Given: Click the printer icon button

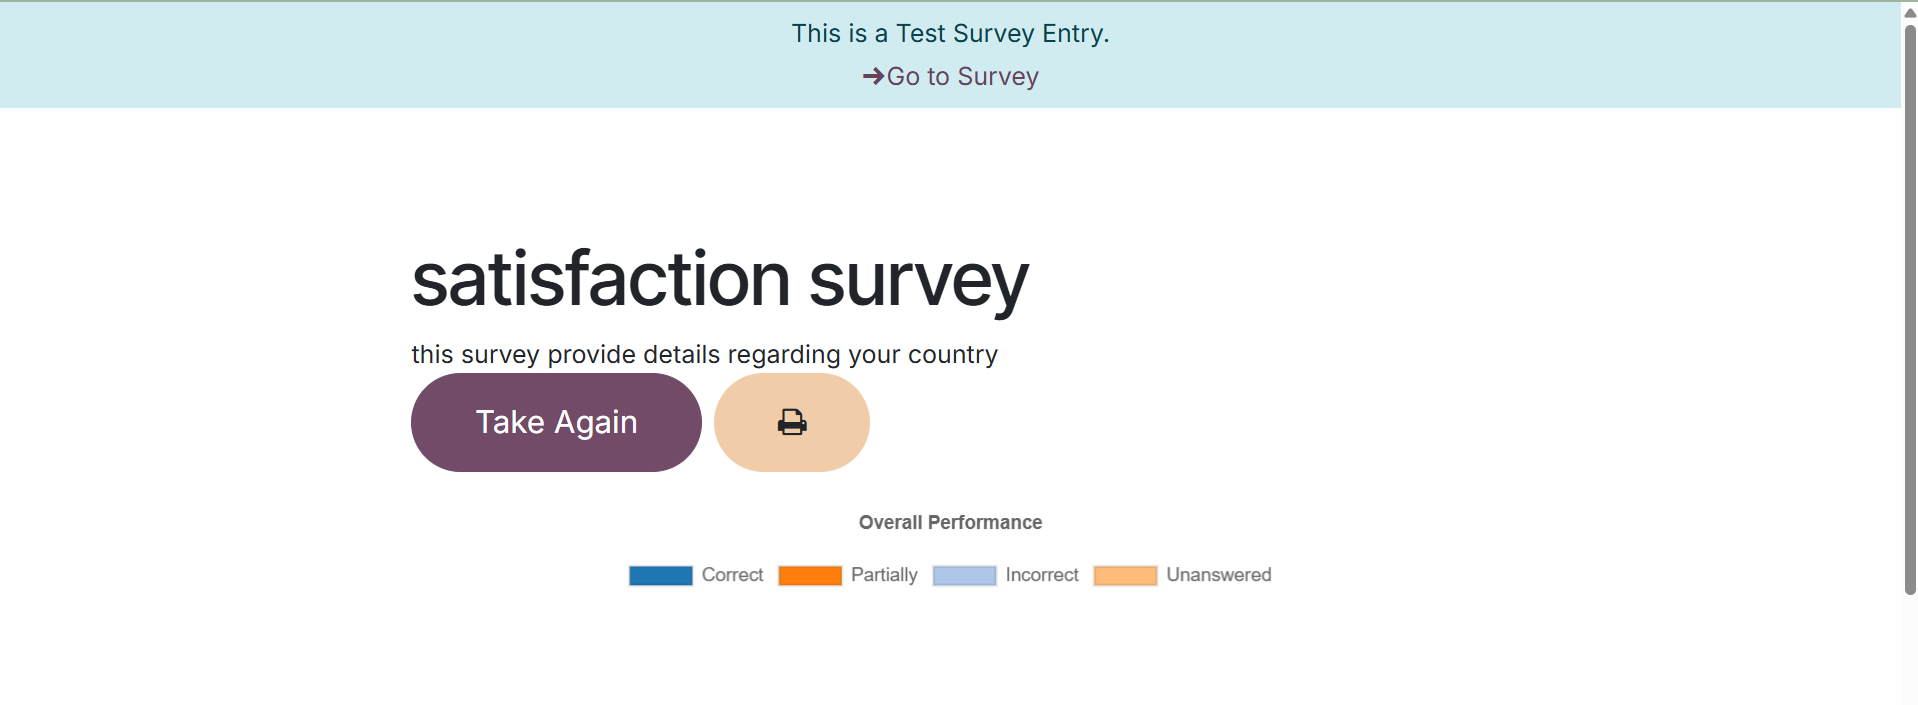Looking at the screenshot, I should pyautogui.click(x=792, y=422).
